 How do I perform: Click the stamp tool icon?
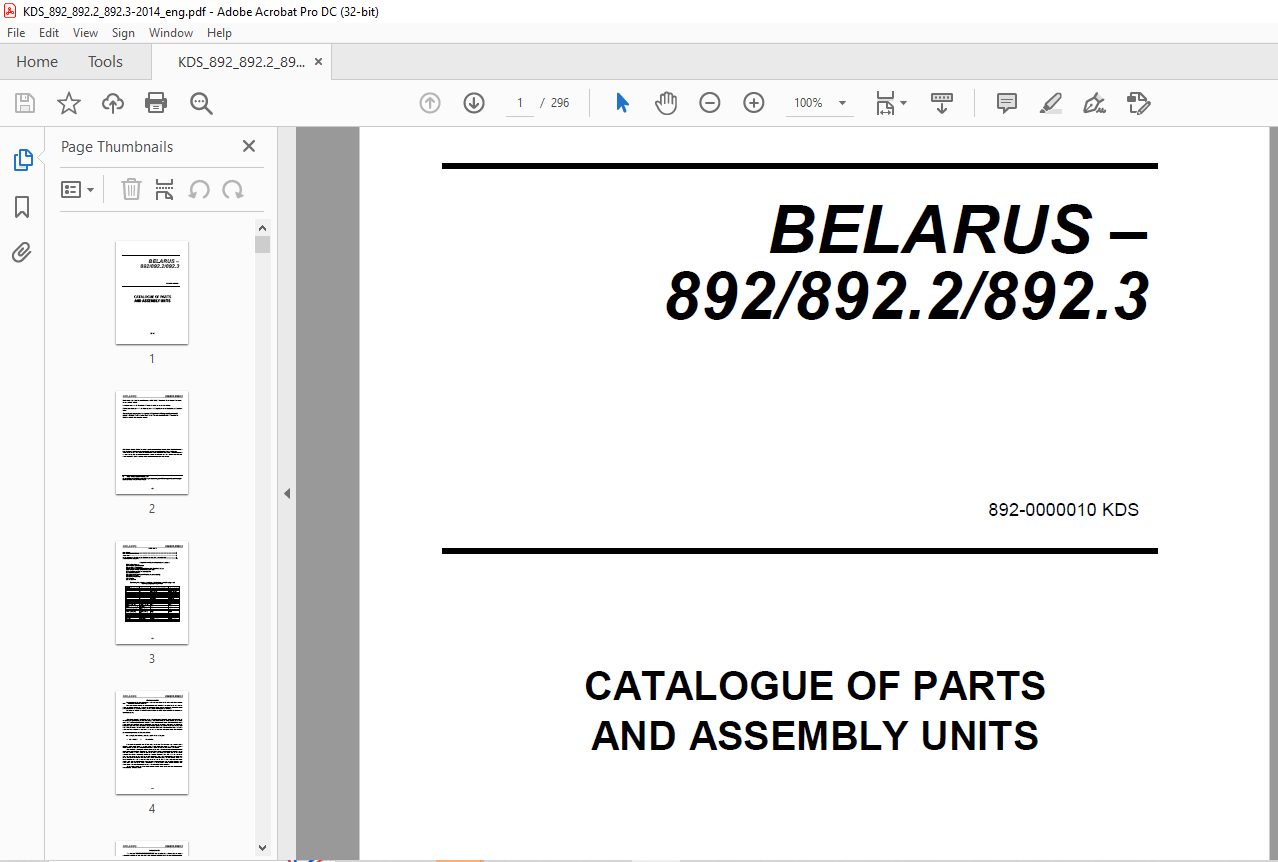pyautogui.click(x=1139, y=103)
